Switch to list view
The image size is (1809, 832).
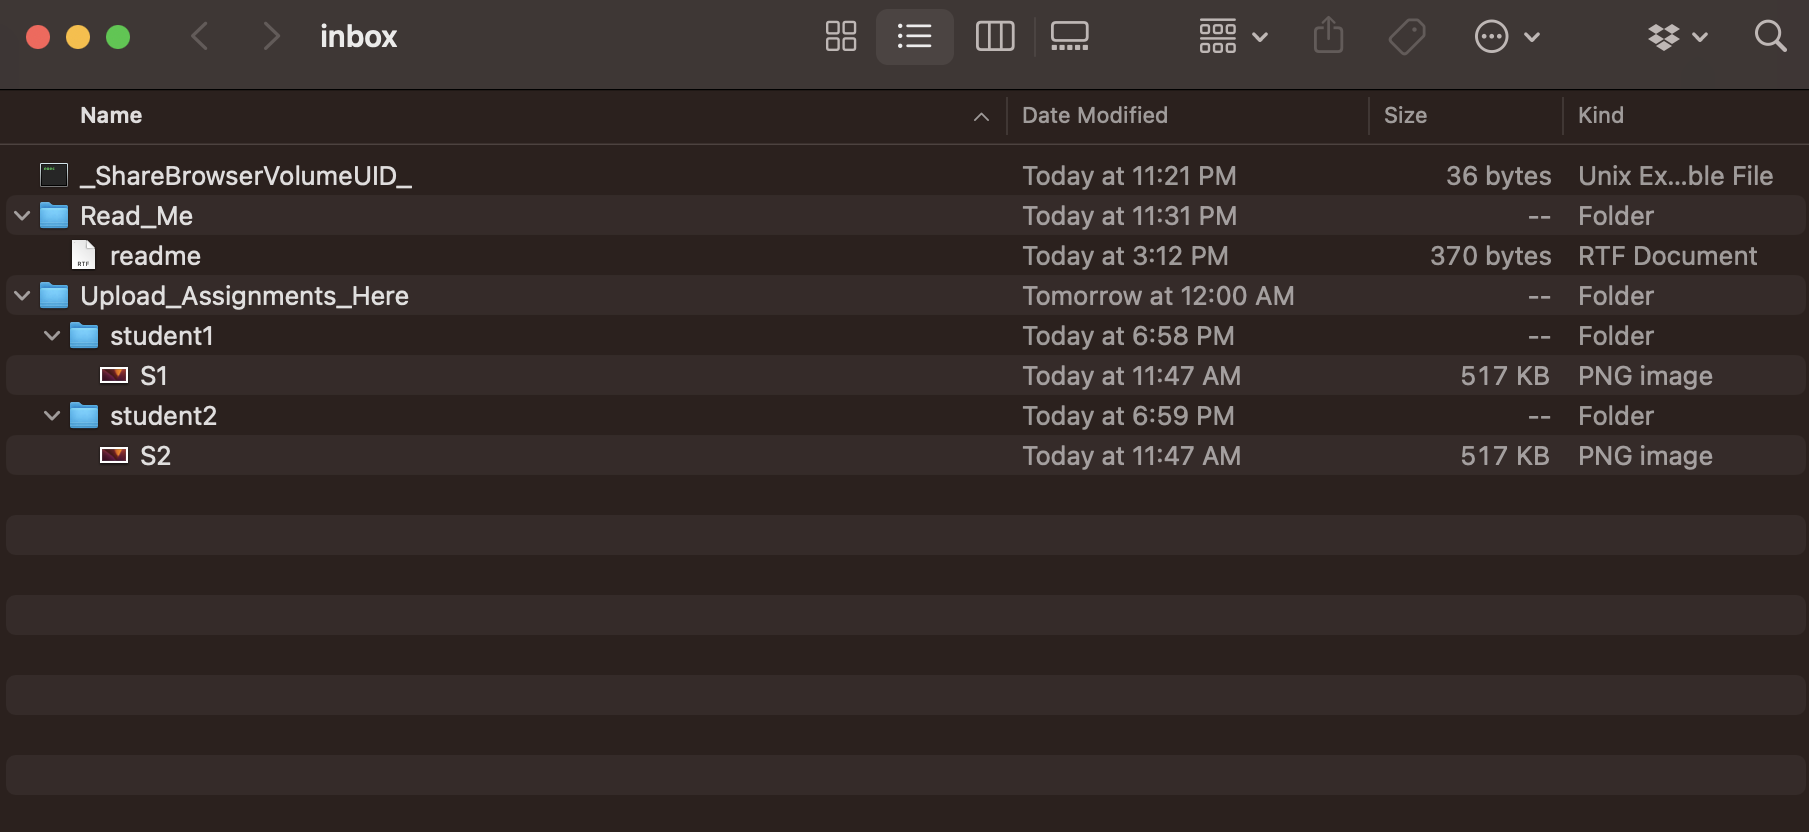915,37
